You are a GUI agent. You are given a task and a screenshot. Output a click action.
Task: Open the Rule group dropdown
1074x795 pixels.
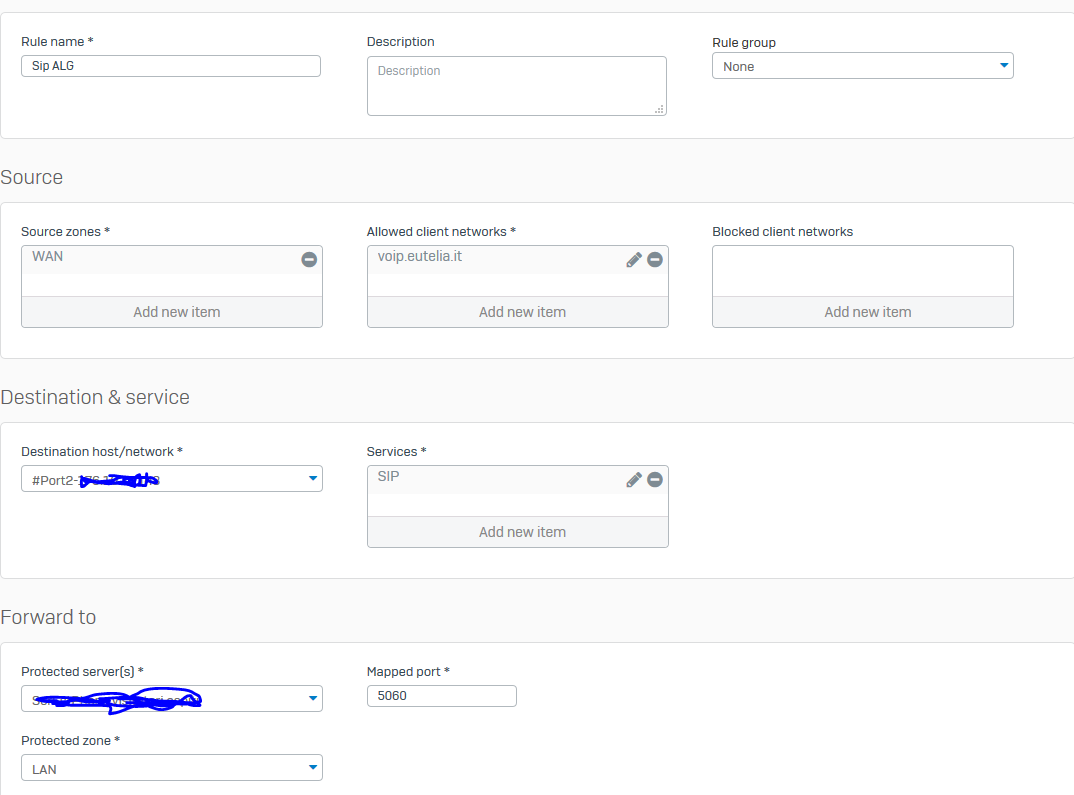(x=862, y=66)
